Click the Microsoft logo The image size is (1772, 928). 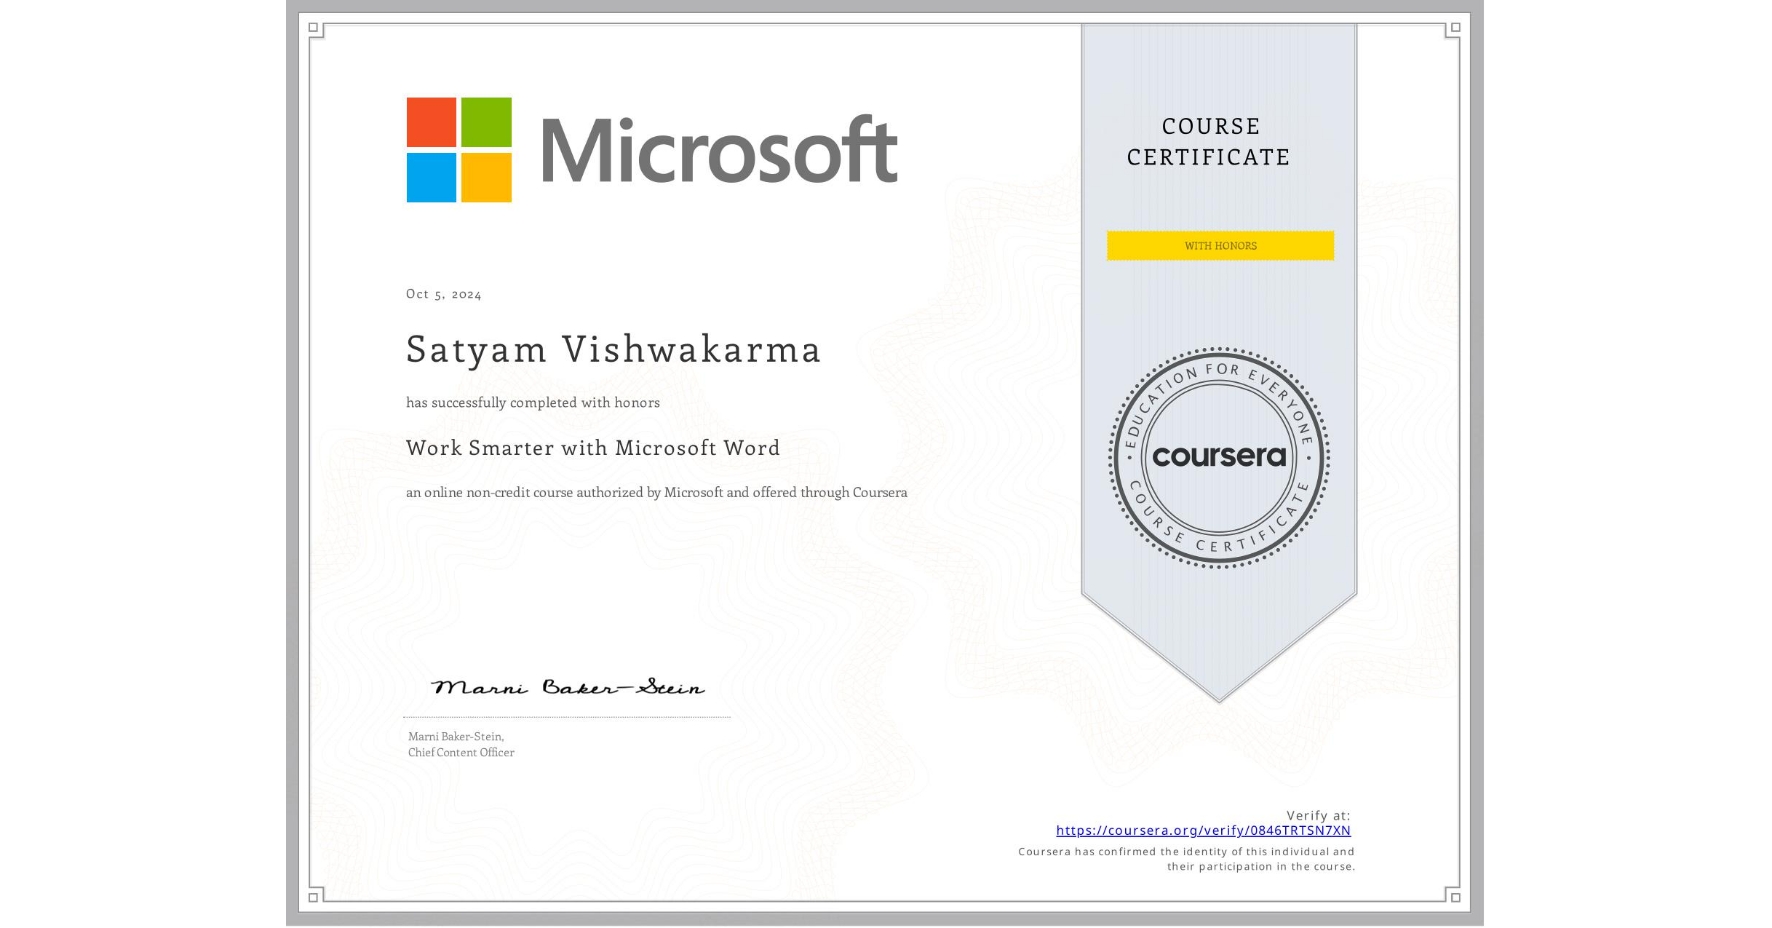tap(650, 148)
